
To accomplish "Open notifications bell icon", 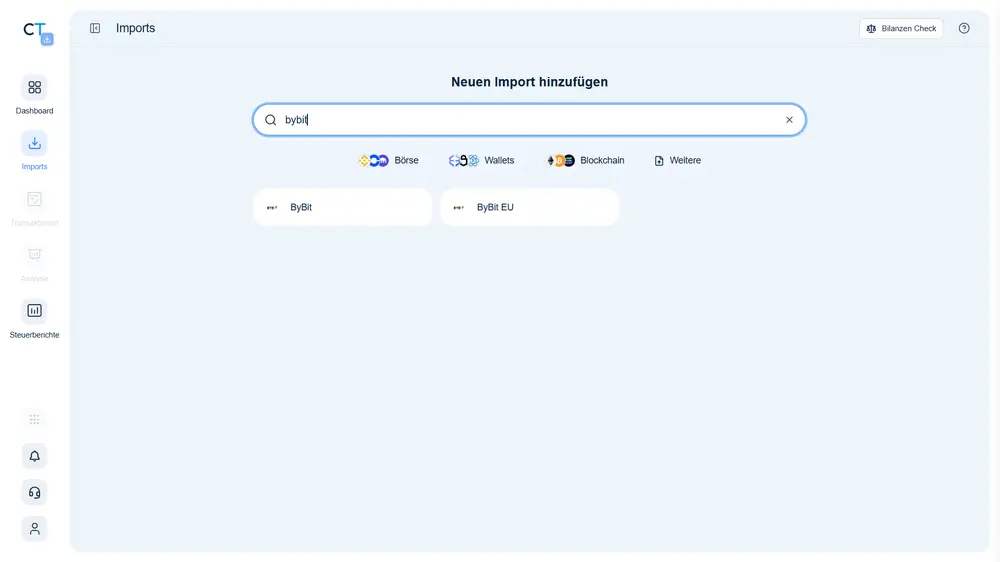I will click(x=34, y=456).
